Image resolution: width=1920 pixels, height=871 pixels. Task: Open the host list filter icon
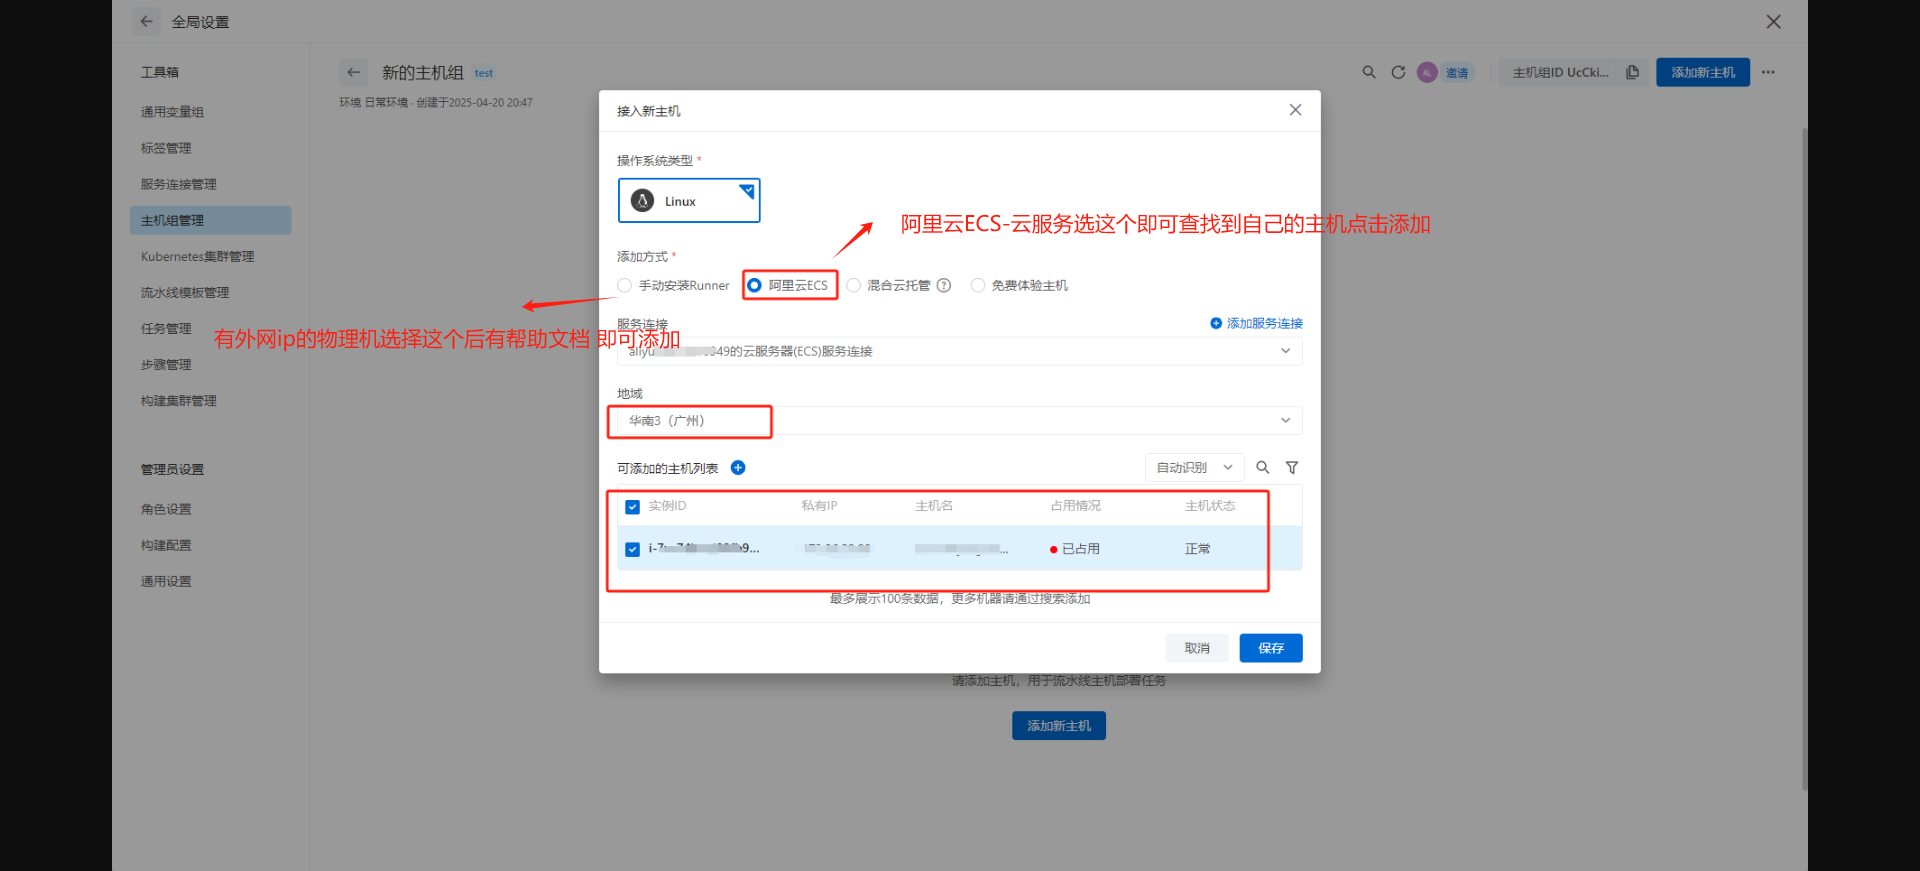click(1292, 467)
